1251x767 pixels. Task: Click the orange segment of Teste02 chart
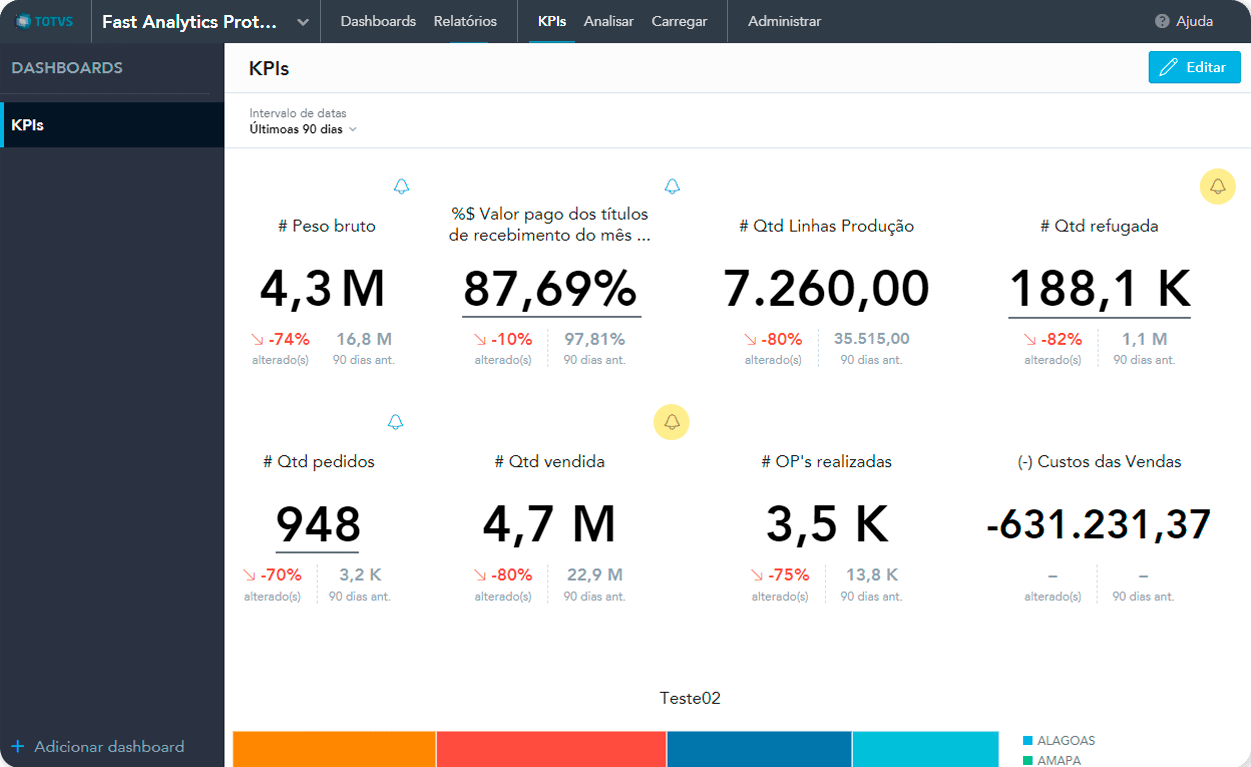(x=334, y=749)
